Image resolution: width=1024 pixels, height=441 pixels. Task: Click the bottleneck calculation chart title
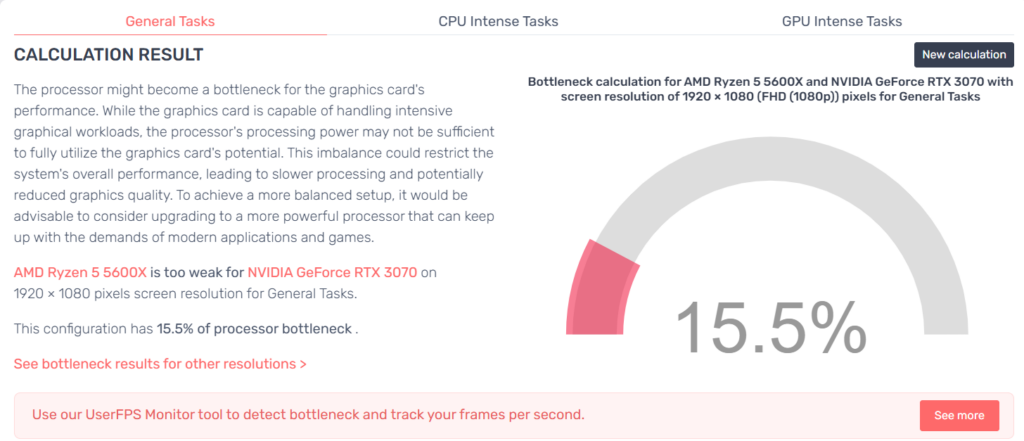[x=770, y=89]
